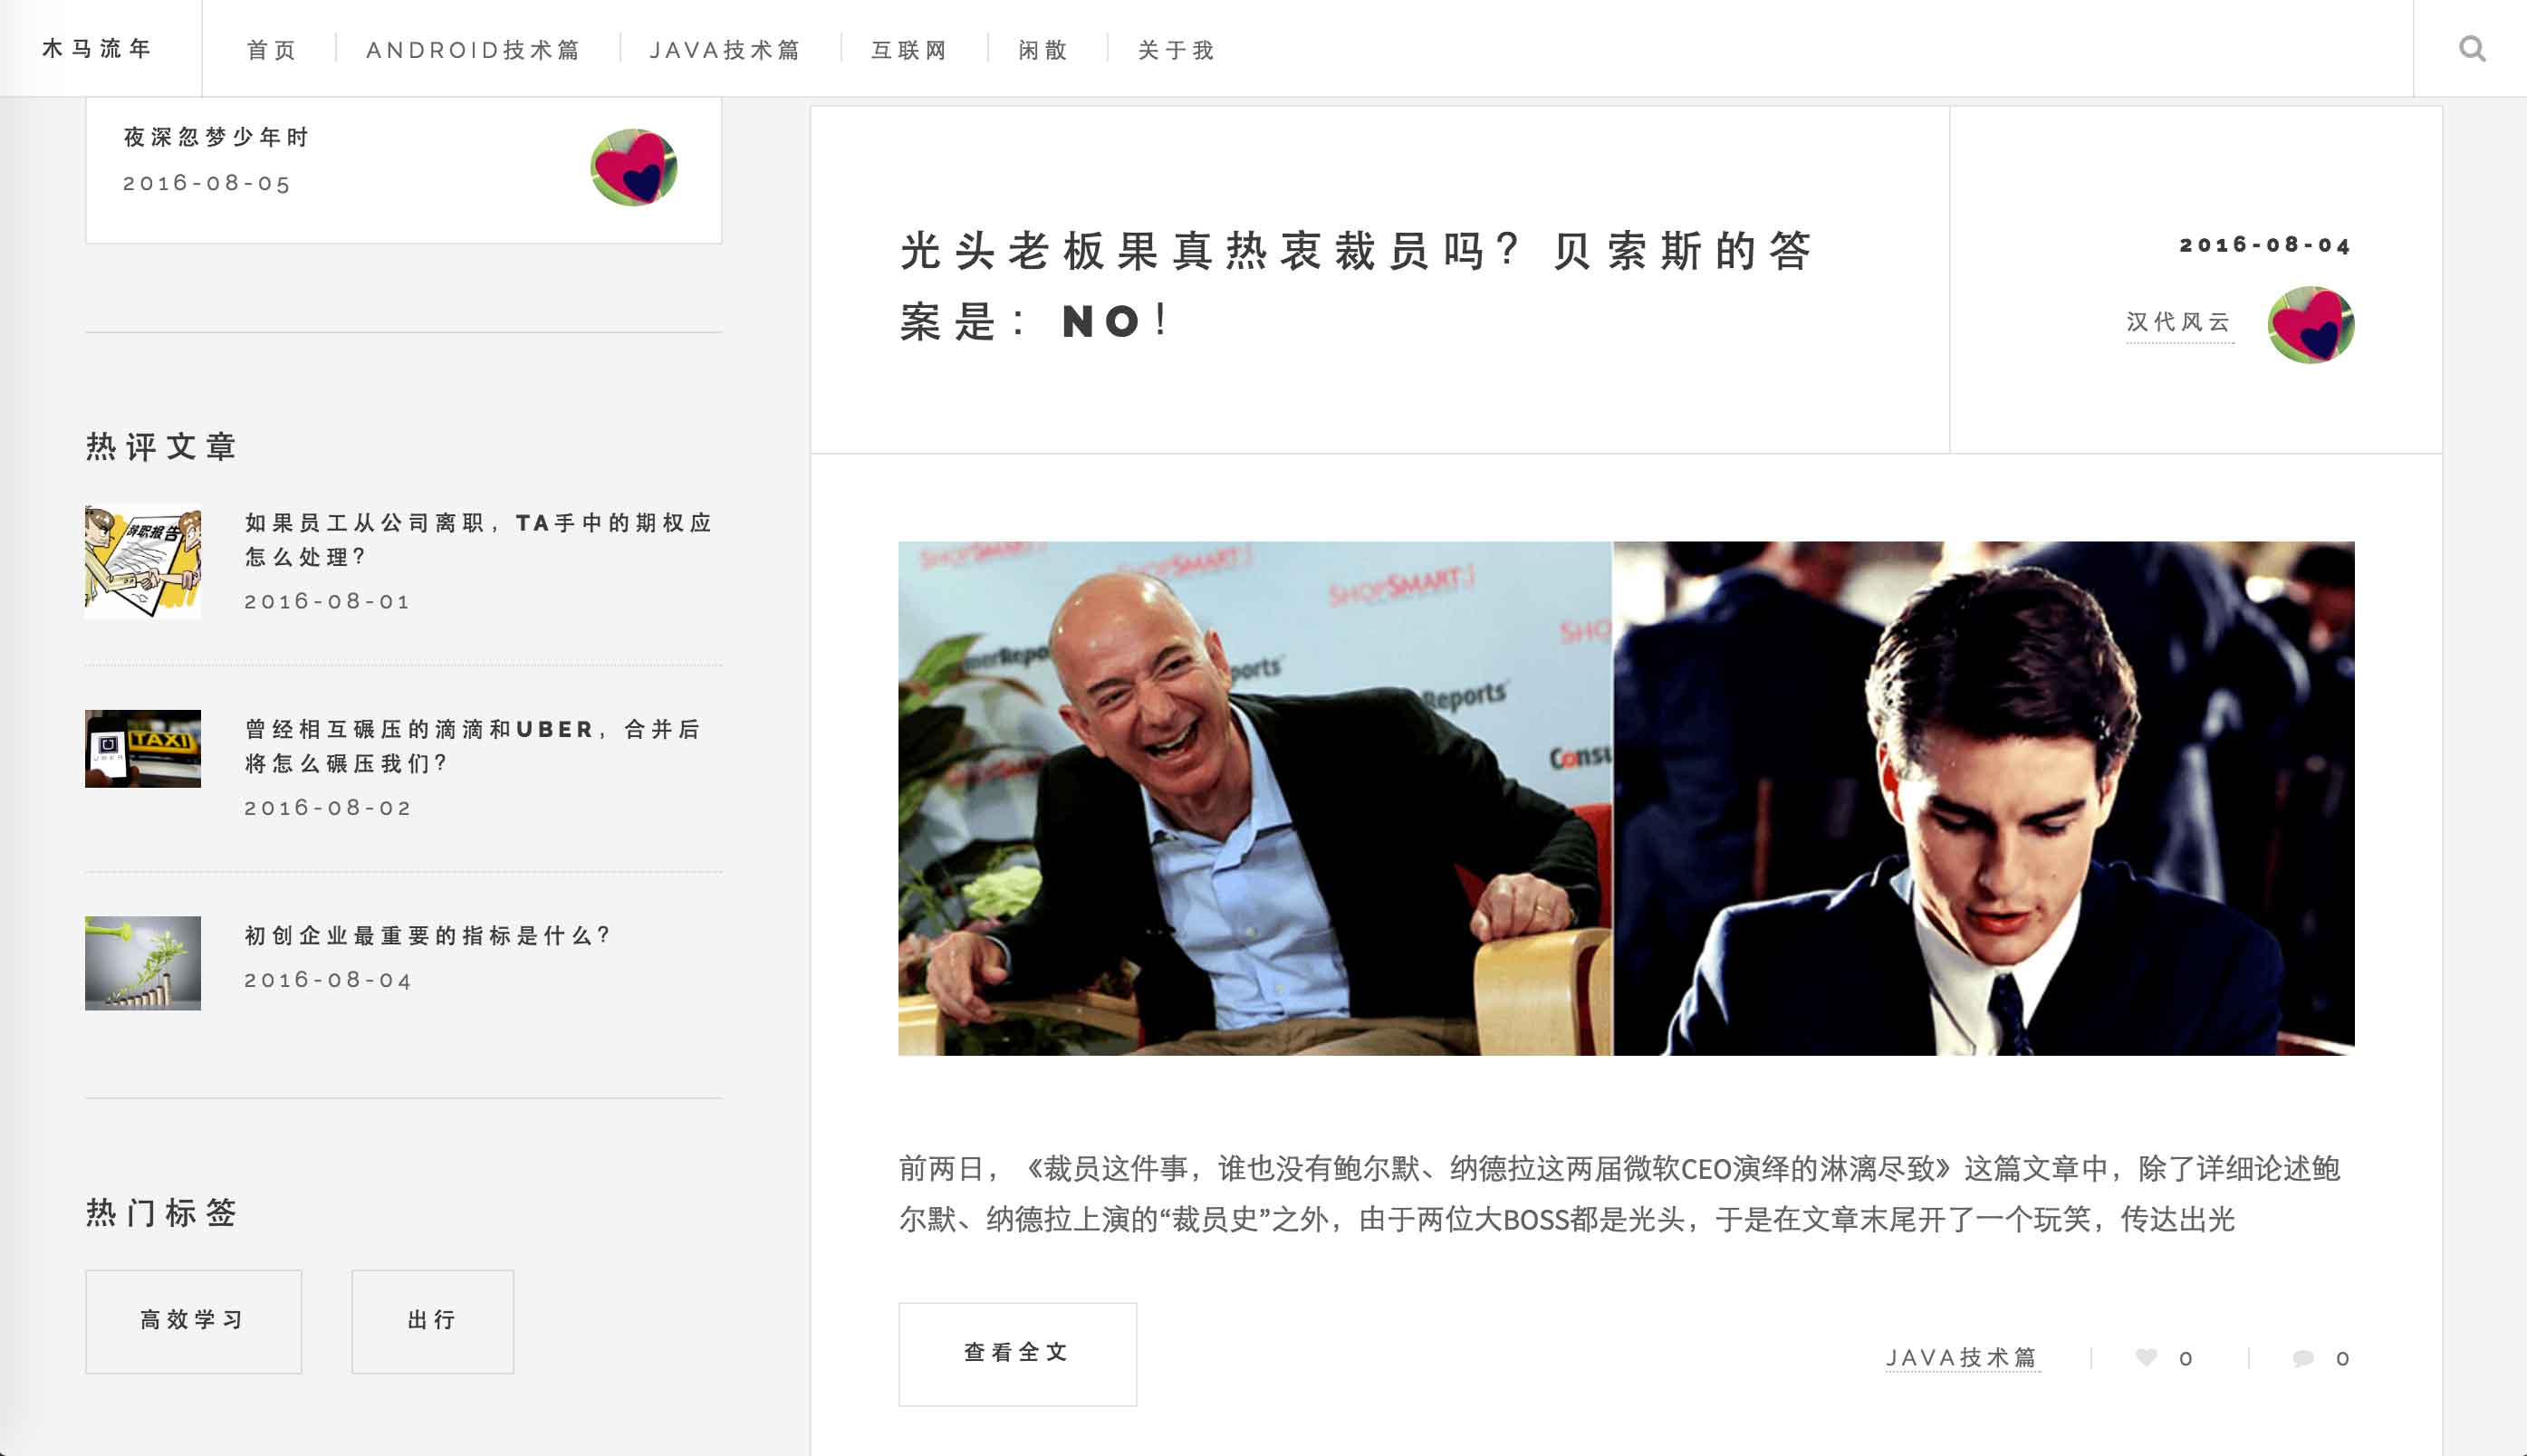Select 互联网 navigation item
Viewport: 2527px width, 1456px height.
pos(909,49)
